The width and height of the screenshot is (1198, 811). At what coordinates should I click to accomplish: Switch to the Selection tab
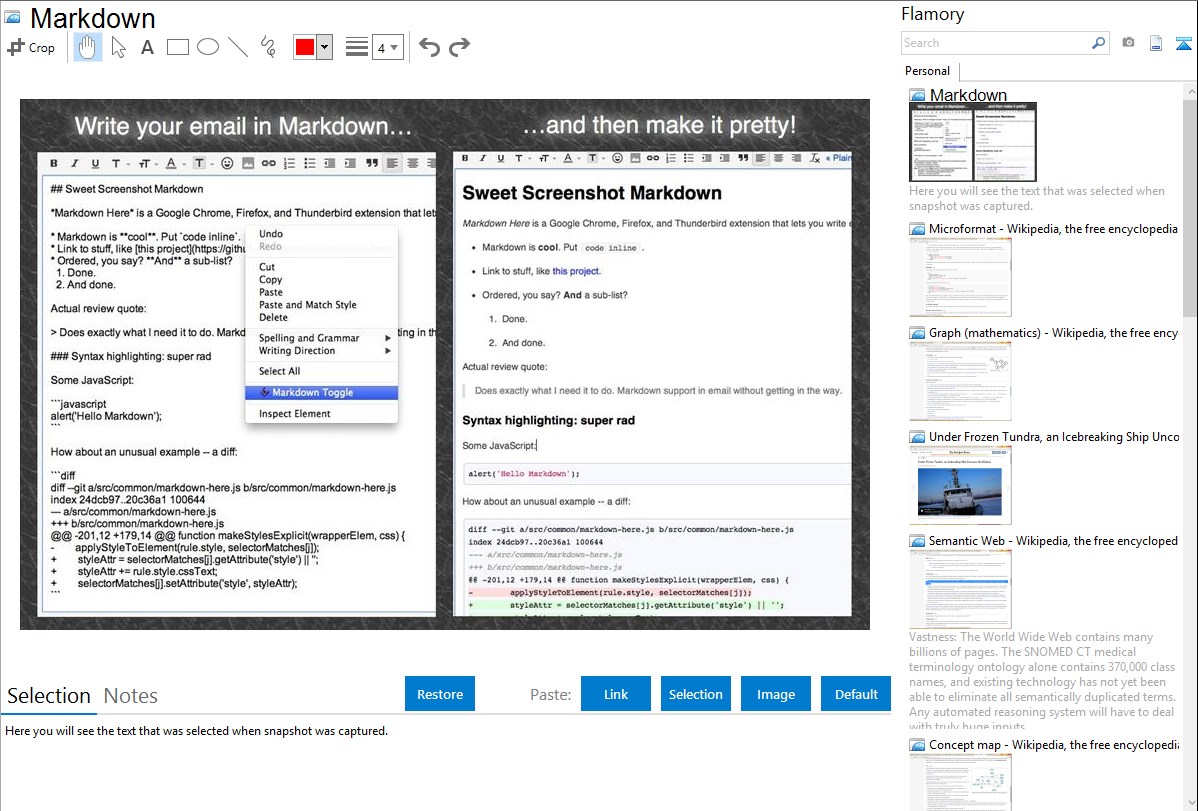(49, 696)
